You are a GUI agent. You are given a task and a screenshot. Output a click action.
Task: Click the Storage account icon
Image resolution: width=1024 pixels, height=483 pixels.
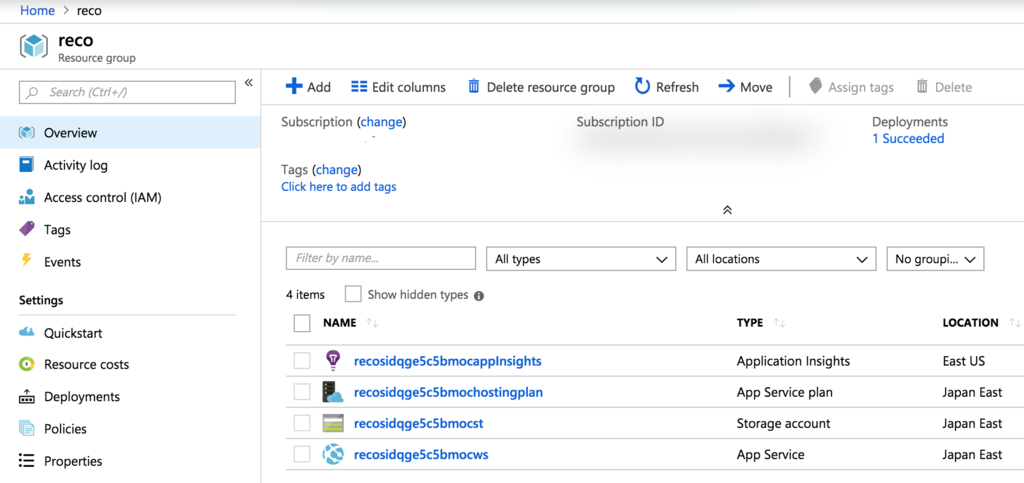[x=333, y=424]
